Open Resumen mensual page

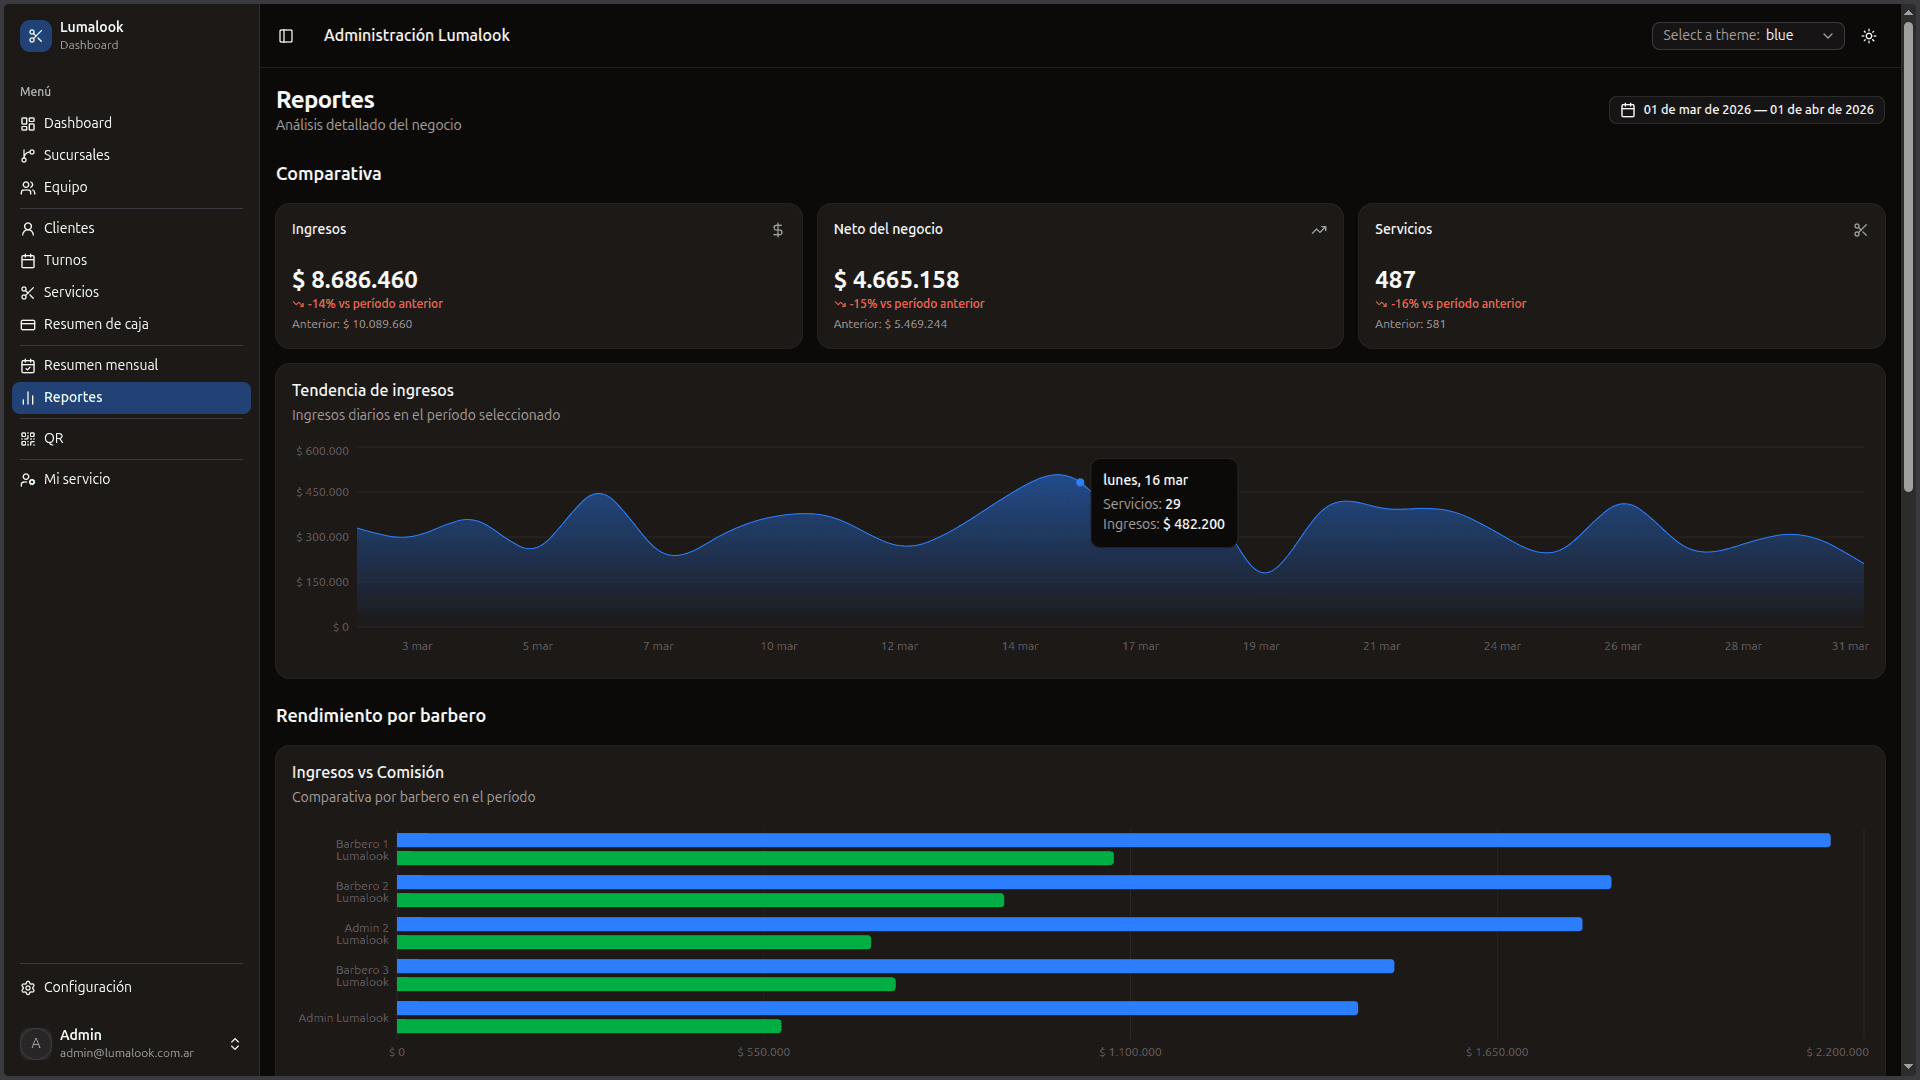point(131,365)
